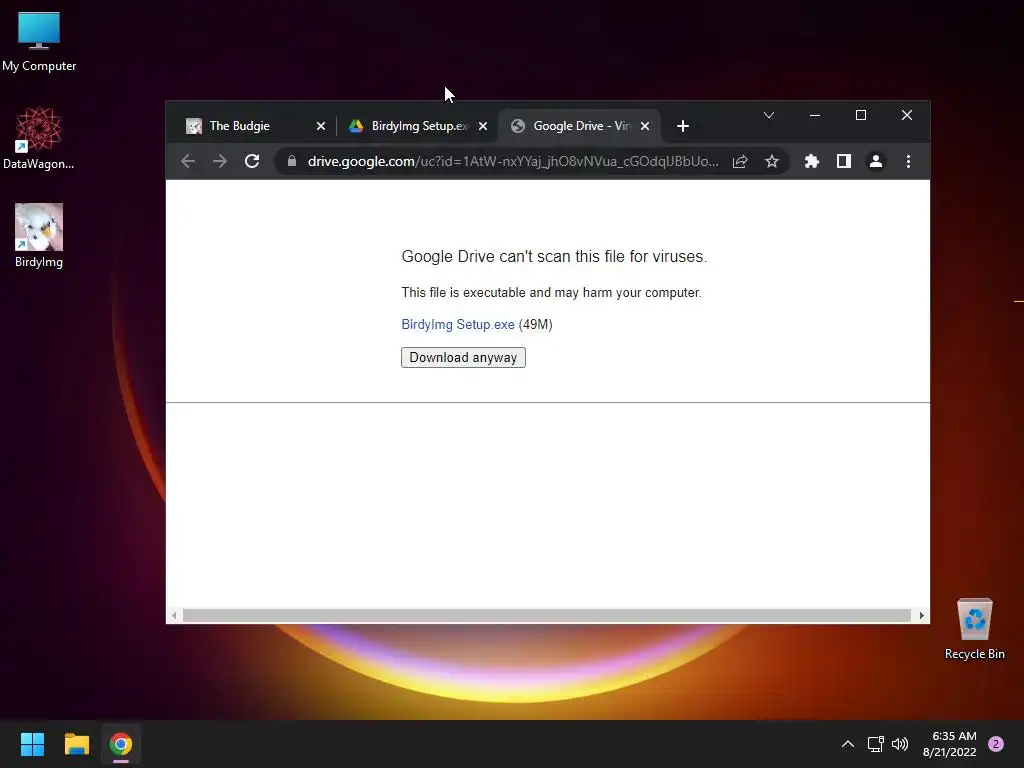Click 'This file is executable' text
Viewport: 1024px width, 768px height.
(x=551, y=293)
